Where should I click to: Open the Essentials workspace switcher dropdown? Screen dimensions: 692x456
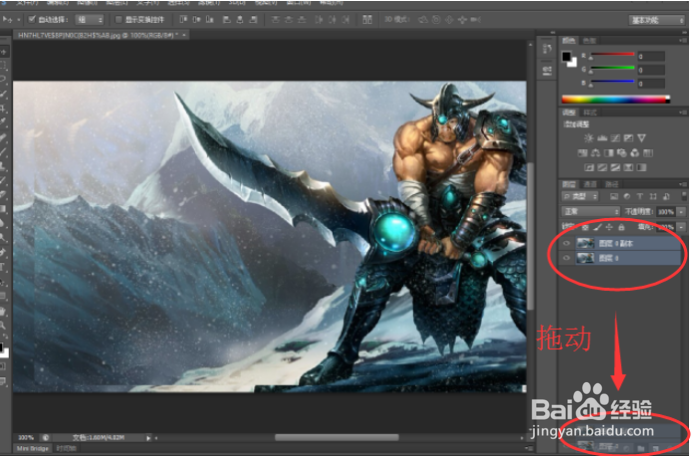pos(657,20)
